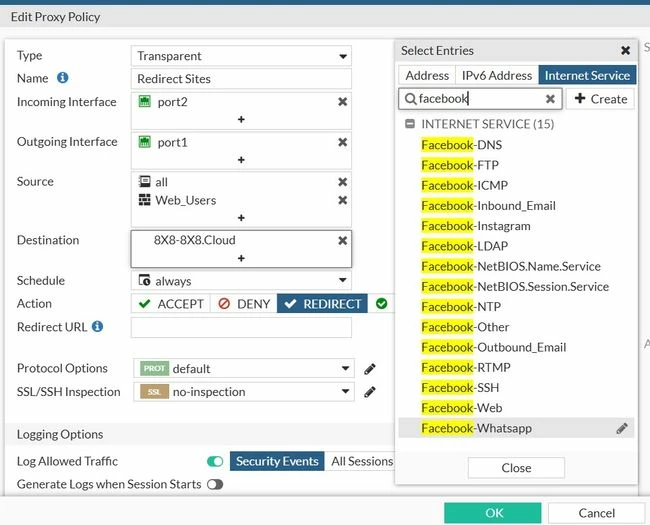Screen dimensions: 650x525
Task: Add another Incoming Interface entry
Action: pyautogui.click(x=241, y=119)
